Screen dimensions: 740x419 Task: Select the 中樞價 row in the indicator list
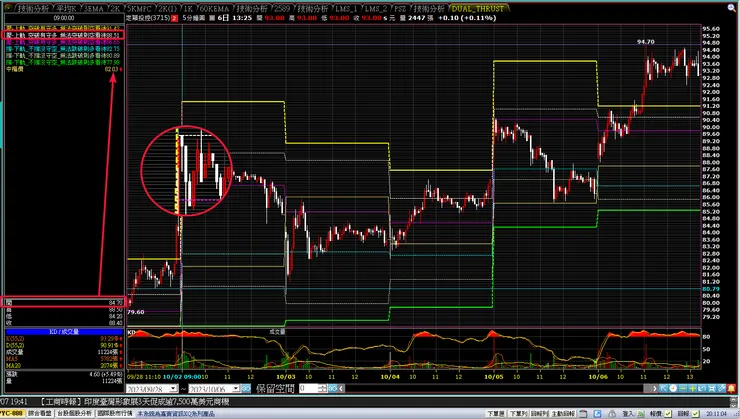tap(64, 69)
